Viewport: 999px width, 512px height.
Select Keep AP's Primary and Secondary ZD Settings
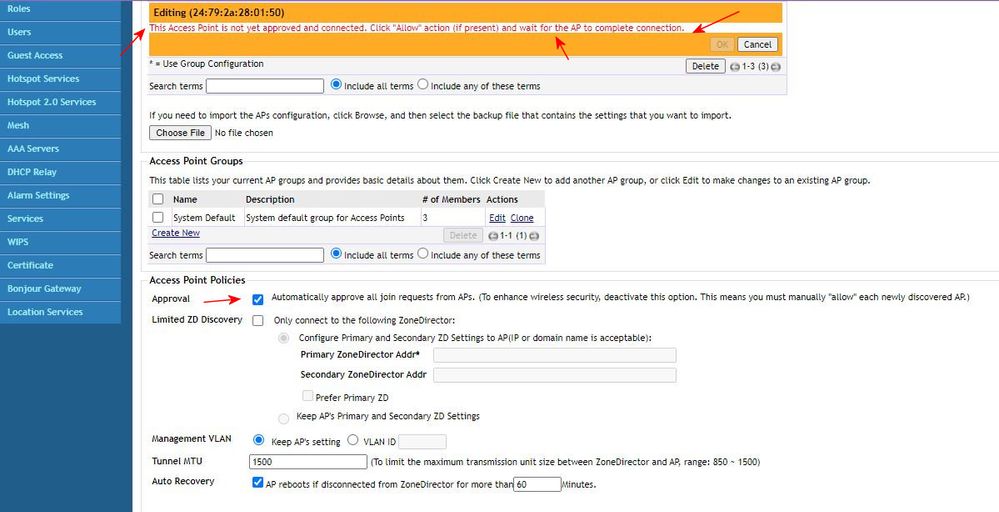[283, 417]
